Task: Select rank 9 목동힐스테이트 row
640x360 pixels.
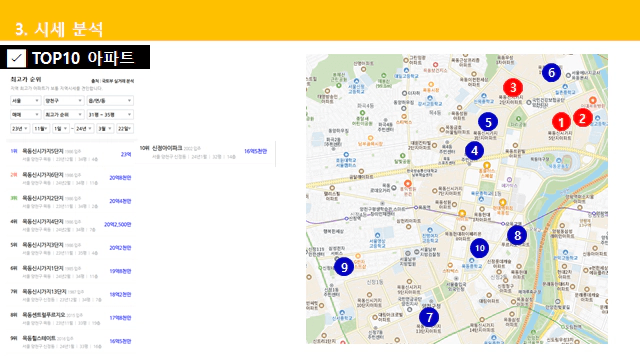Action: [71, 341]
